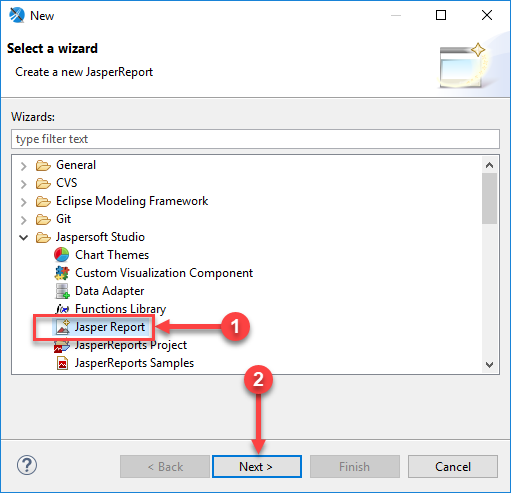Collapse the Jaspersoft Studio category

[x=23, y=238]
